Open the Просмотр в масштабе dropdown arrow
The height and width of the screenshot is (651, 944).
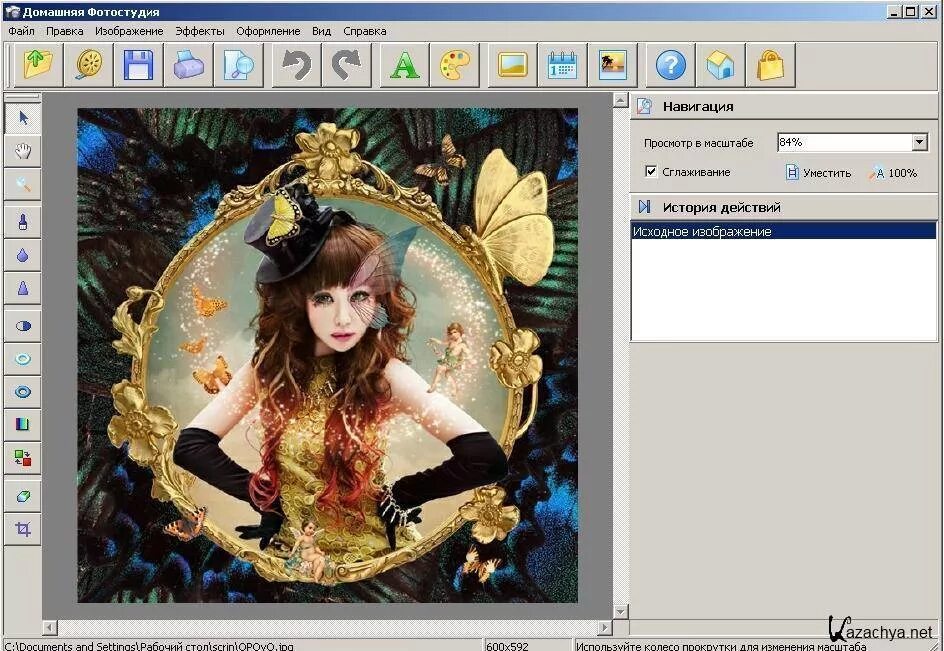coord(919,143)
